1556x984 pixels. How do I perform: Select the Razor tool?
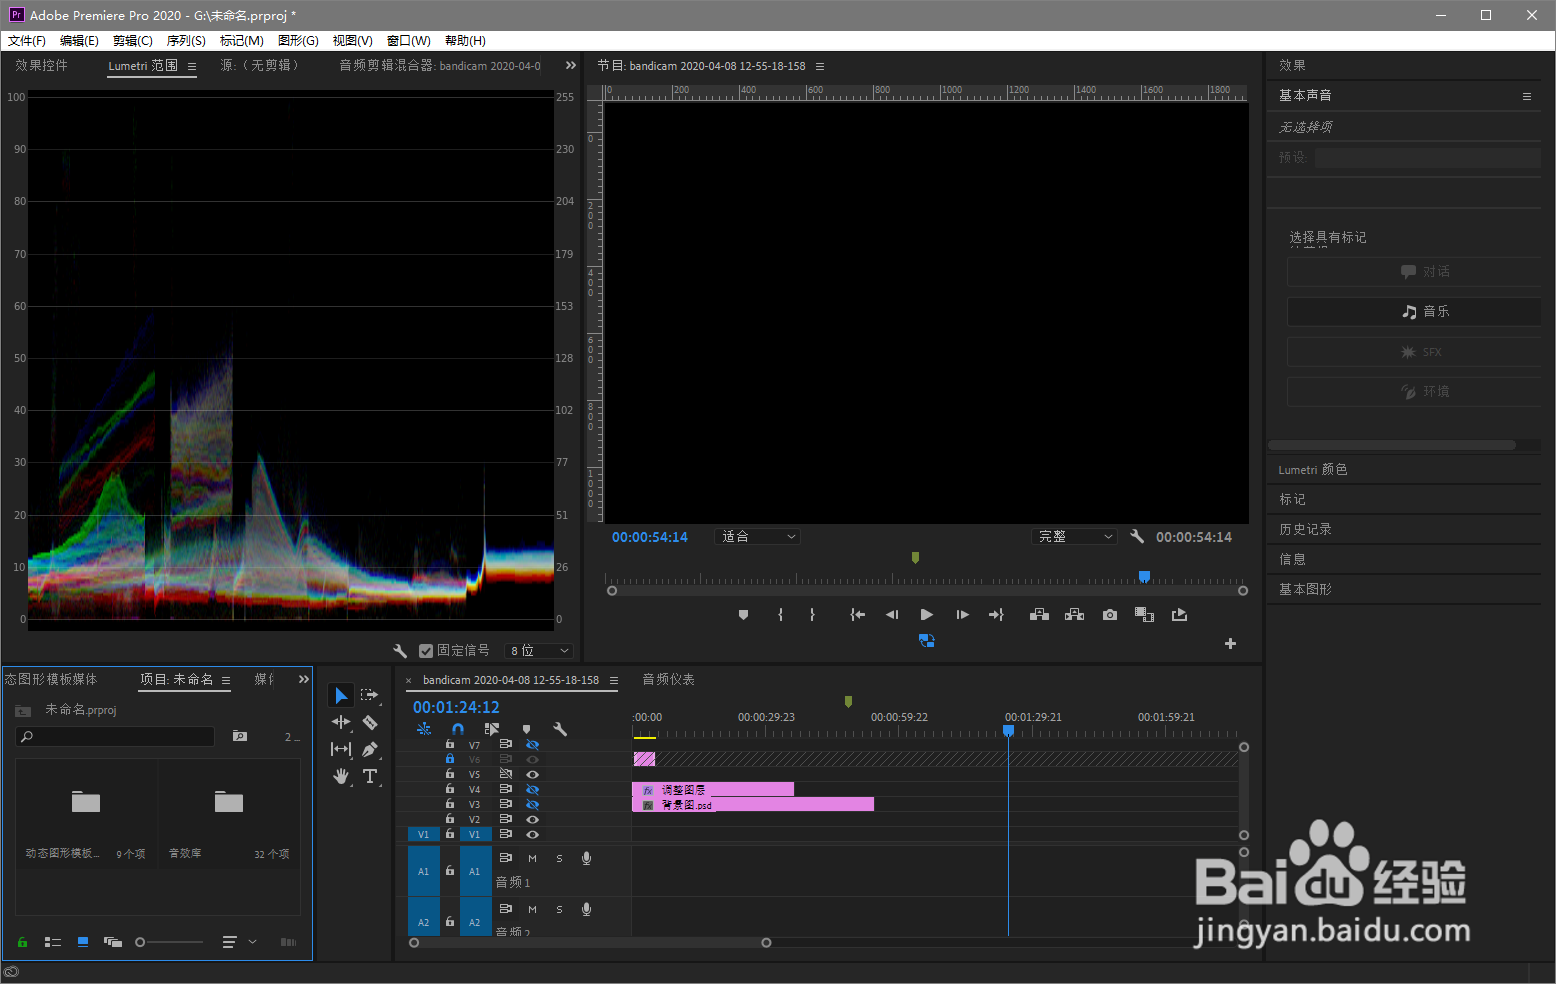point(370,722)
